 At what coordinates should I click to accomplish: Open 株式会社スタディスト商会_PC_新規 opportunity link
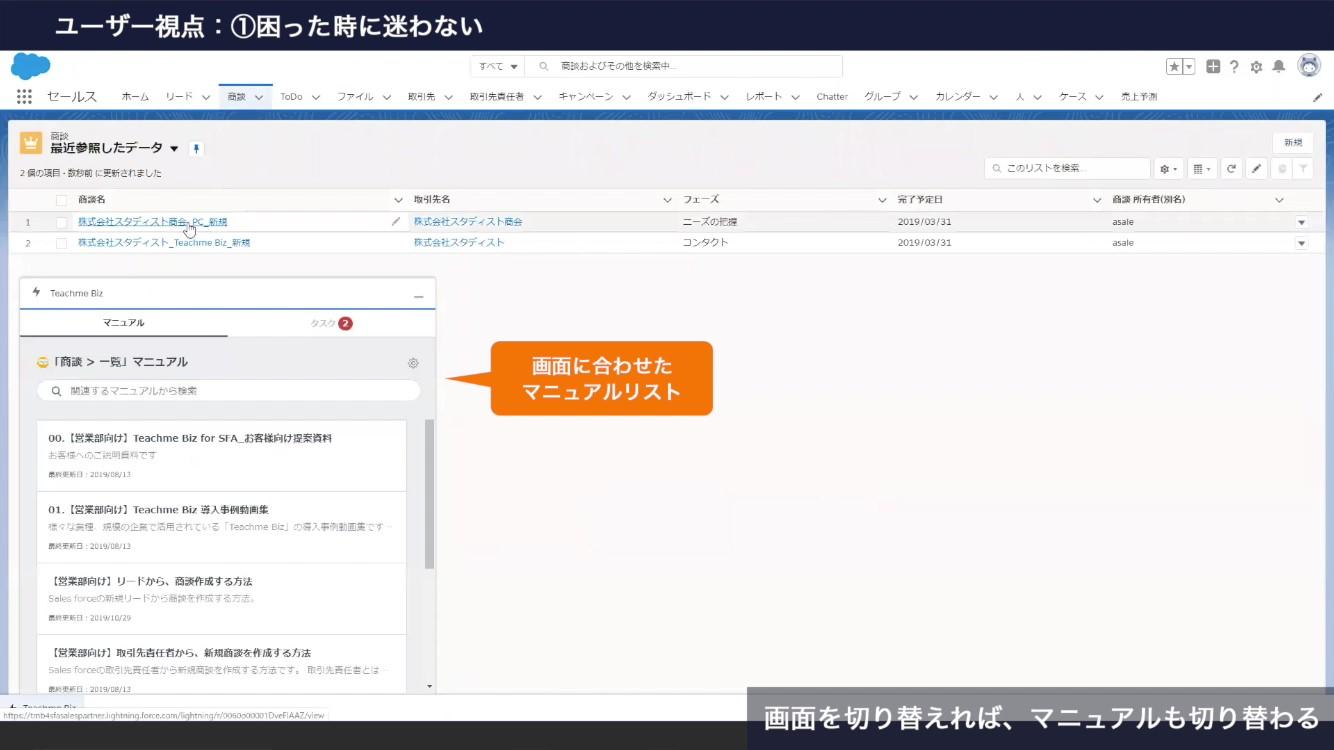pos(152,222)
